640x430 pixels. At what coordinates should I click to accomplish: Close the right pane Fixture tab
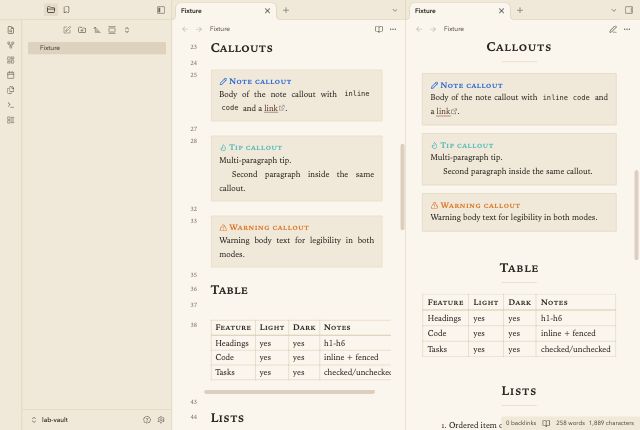pyautogui.click(x=501, y=11)
